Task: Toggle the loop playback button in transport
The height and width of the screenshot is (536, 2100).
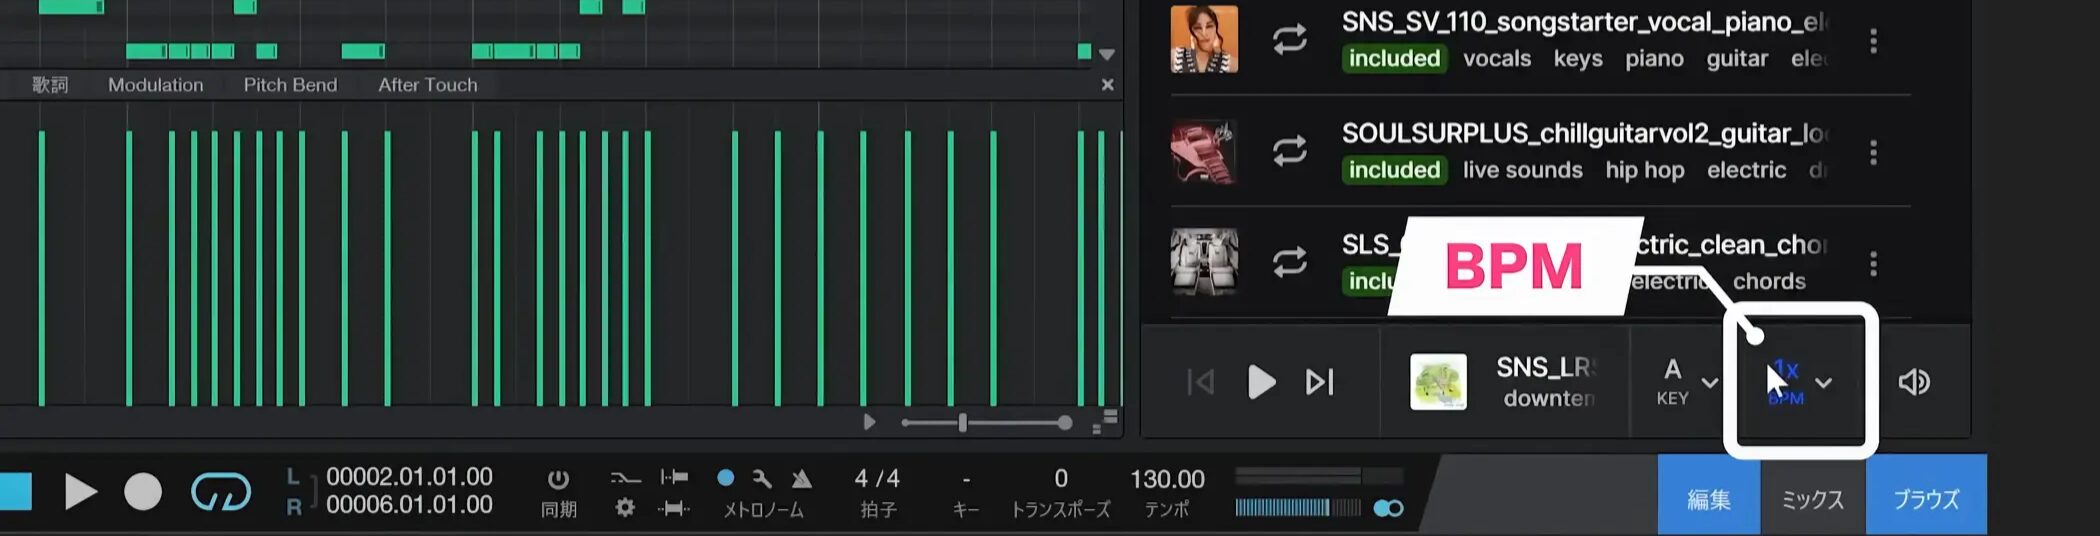Action: click(x=221, y=492)
